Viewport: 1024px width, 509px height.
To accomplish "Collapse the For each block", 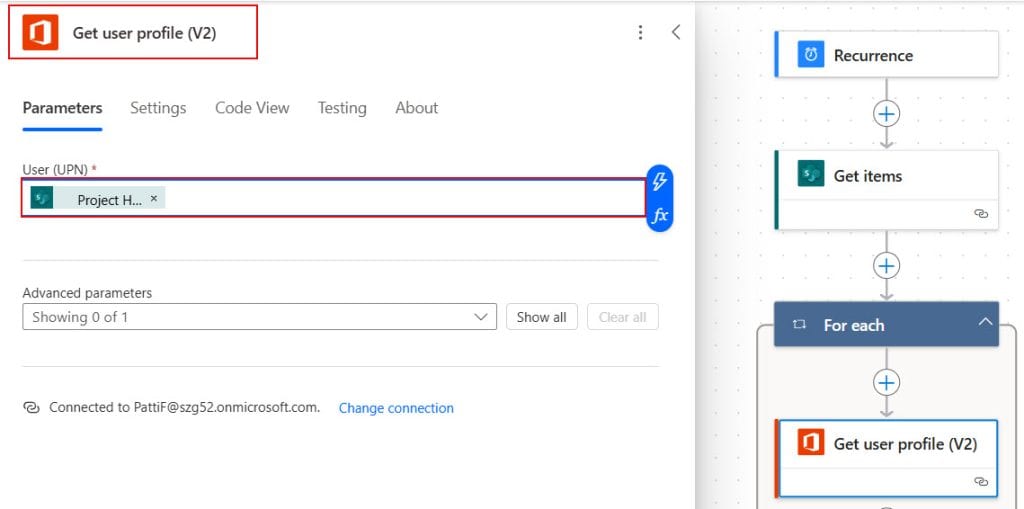I will point(985,321).
